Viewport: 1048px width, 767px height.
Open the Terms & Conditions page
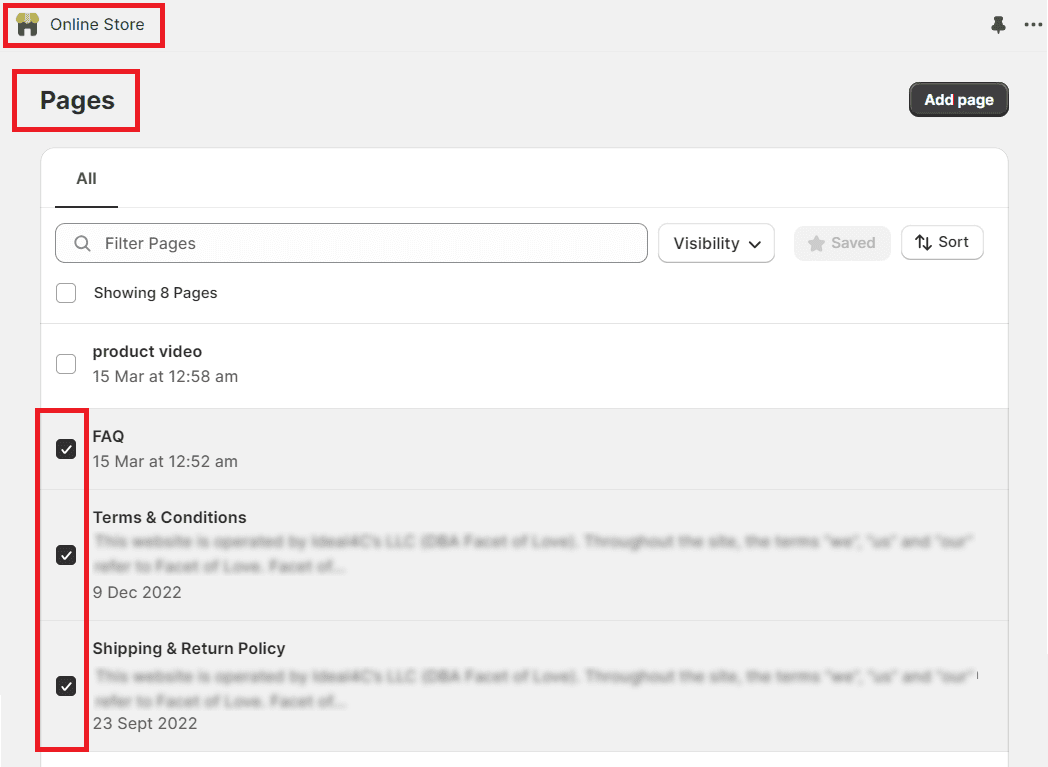pyautogui.click(x=169, y=517)
